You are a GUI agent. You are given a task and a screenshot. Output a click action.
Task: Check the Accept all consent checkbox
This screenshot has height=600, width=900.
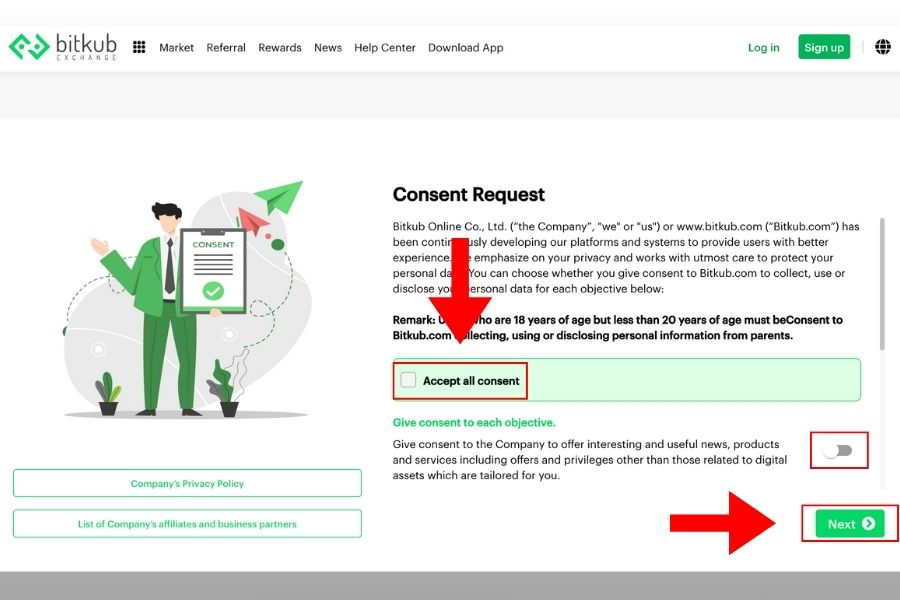pyautogui.click(x=408, y=380)
